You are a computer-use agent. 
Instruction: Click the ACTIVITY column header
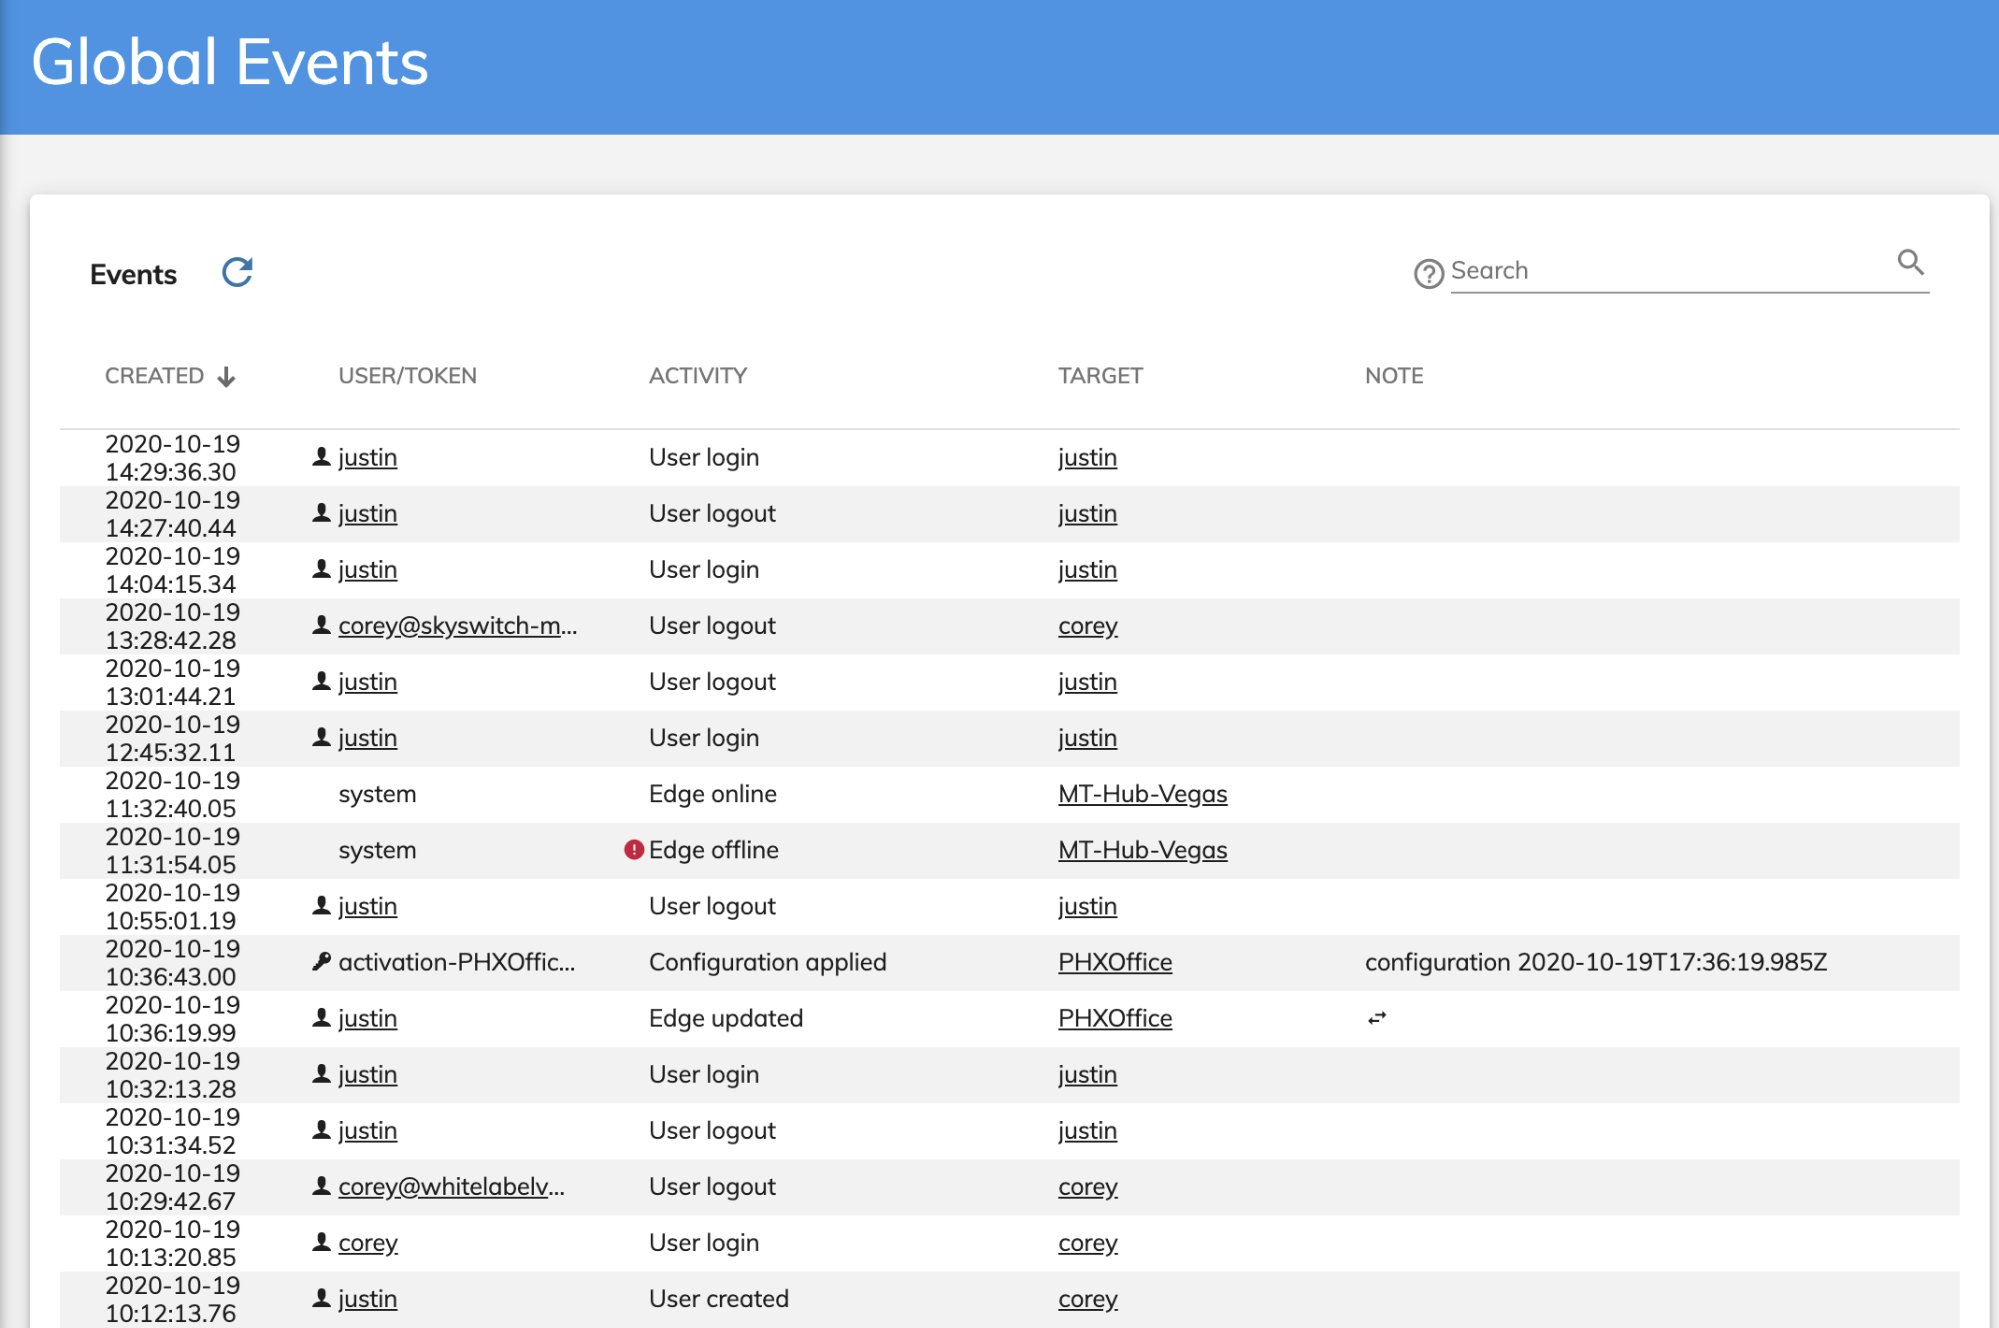click(x=698, y=376)
